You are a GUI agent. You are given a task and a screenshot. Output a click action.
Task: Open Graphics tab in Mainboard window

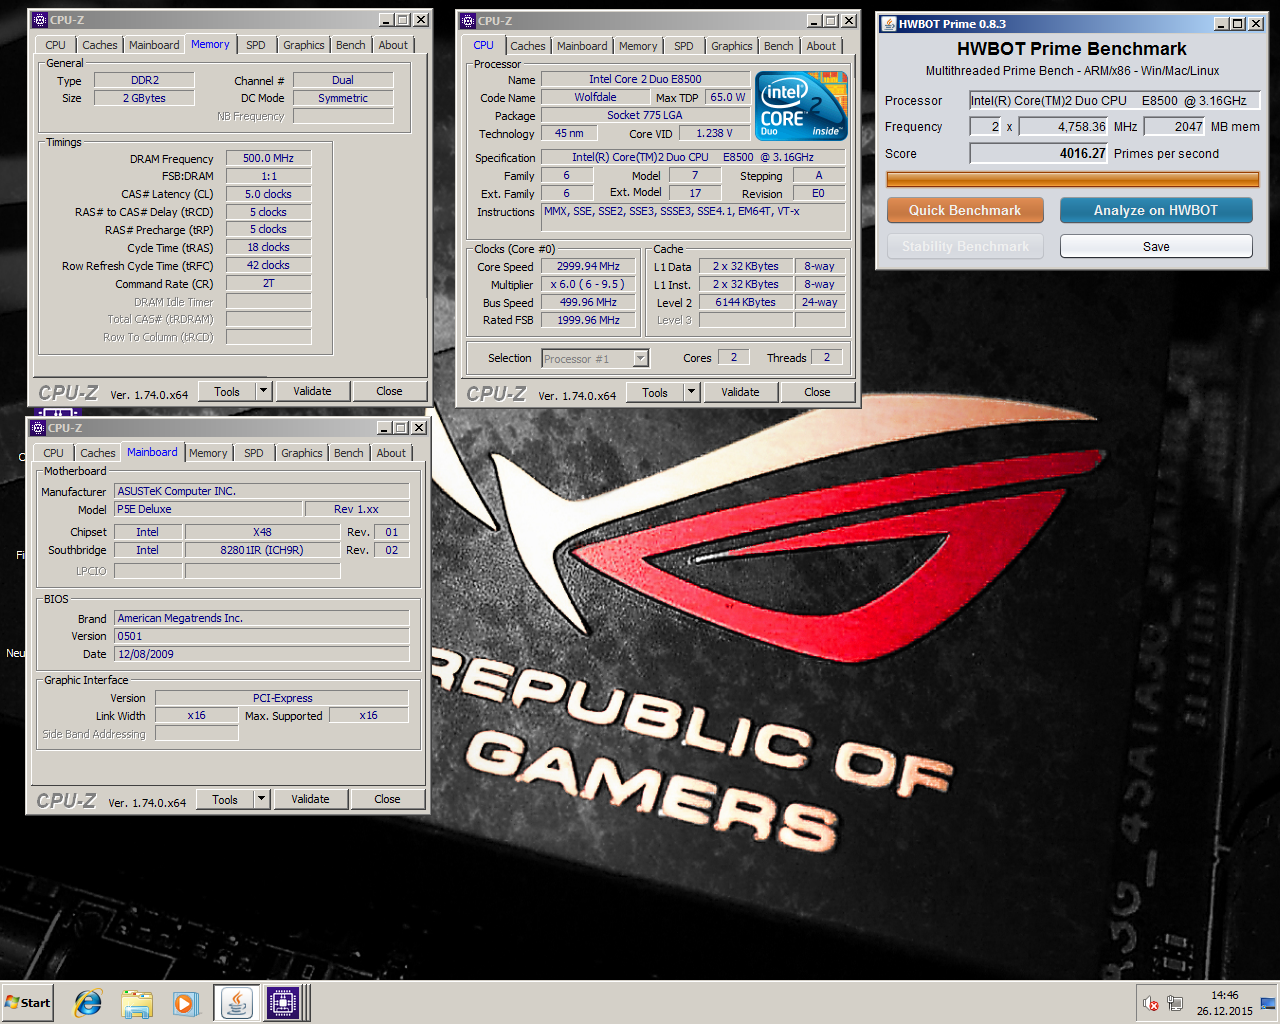pos(302,453)
